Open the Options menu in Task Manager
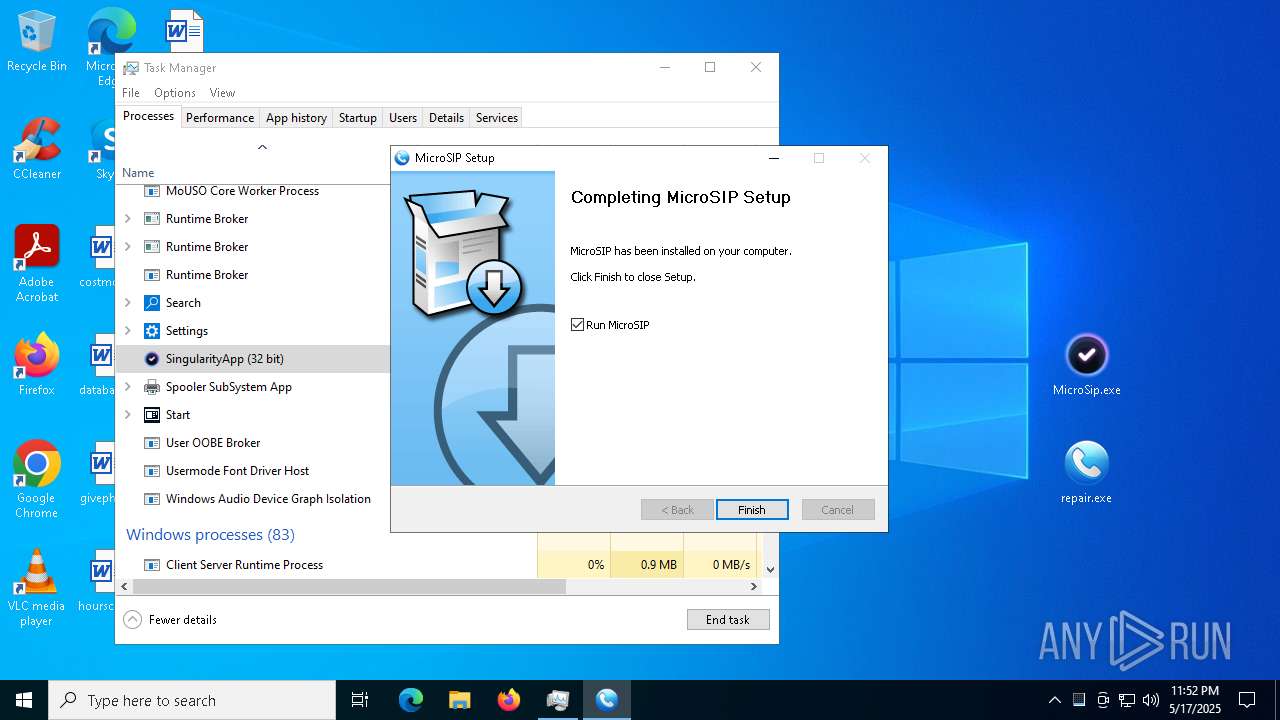 click(x=175, y=93)
